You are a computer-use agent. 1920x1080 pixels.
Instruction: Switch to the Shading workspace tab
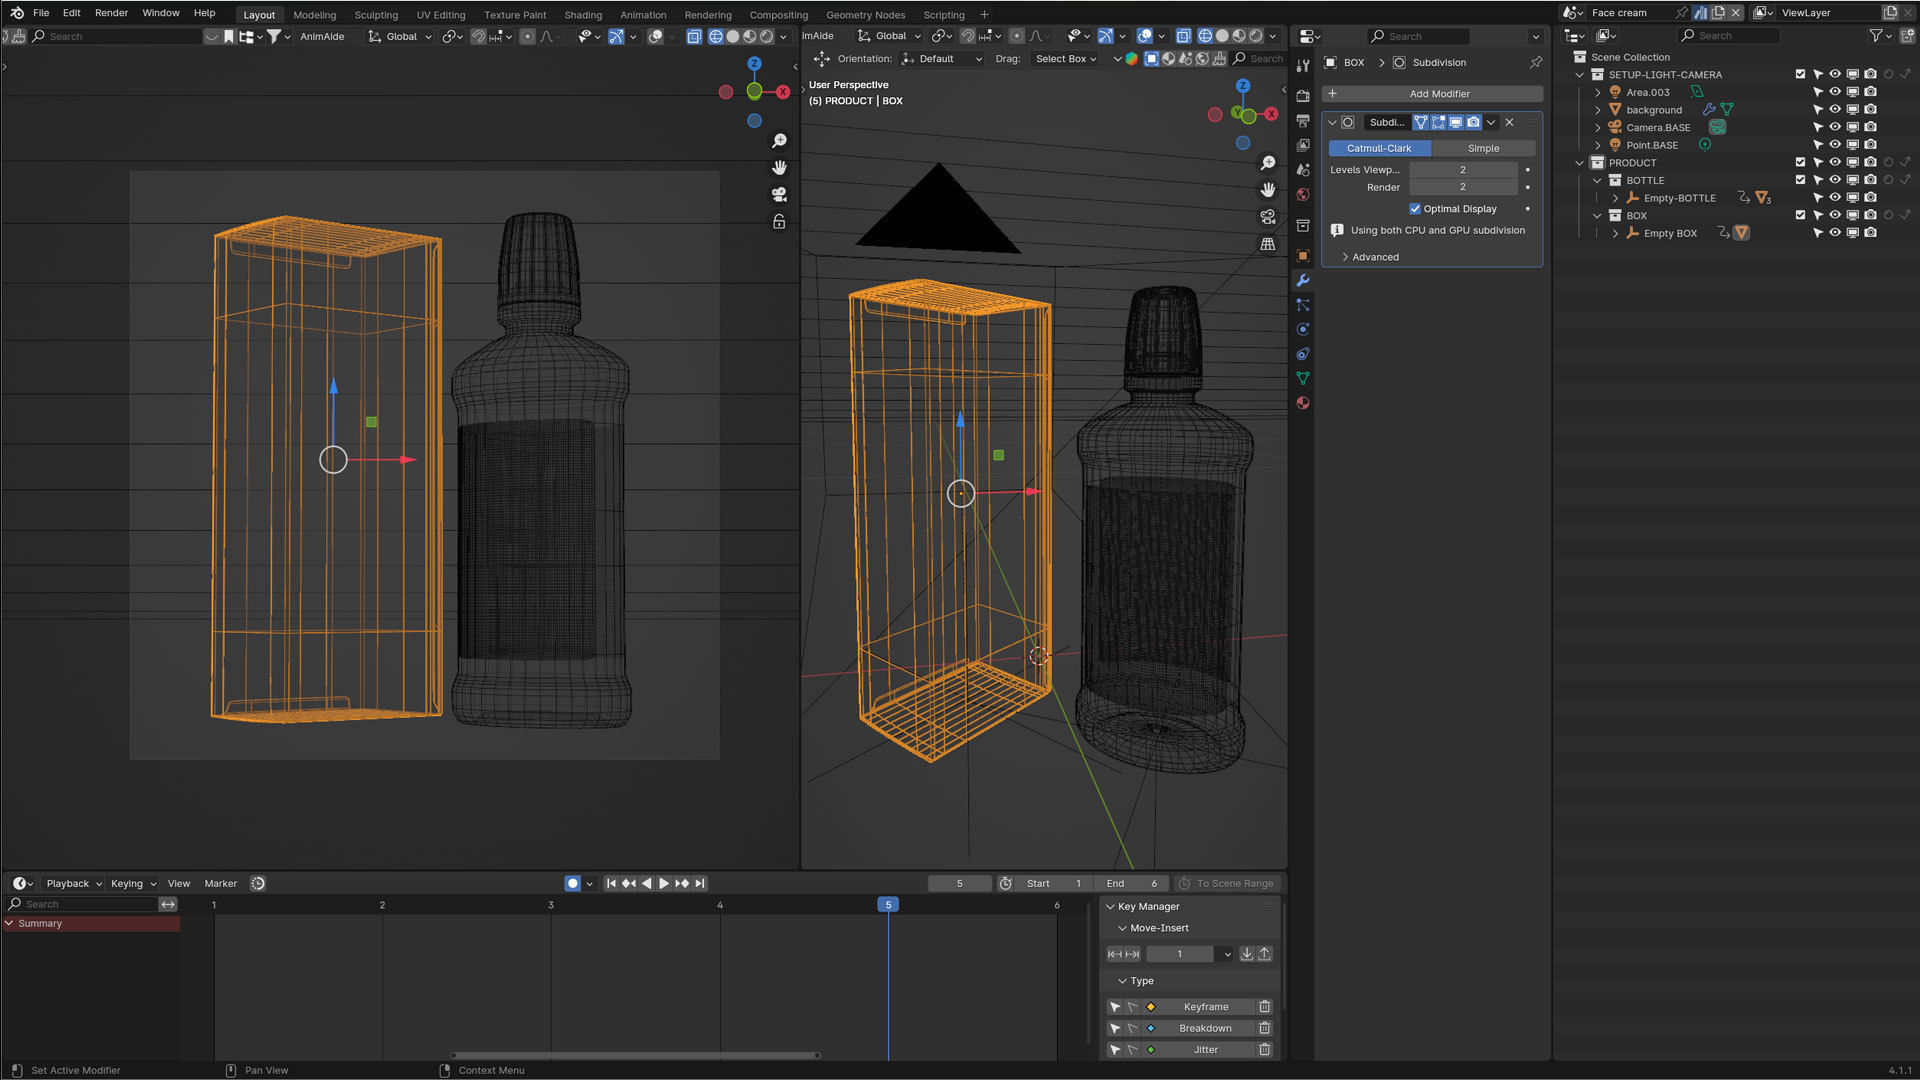coord(583,15)
